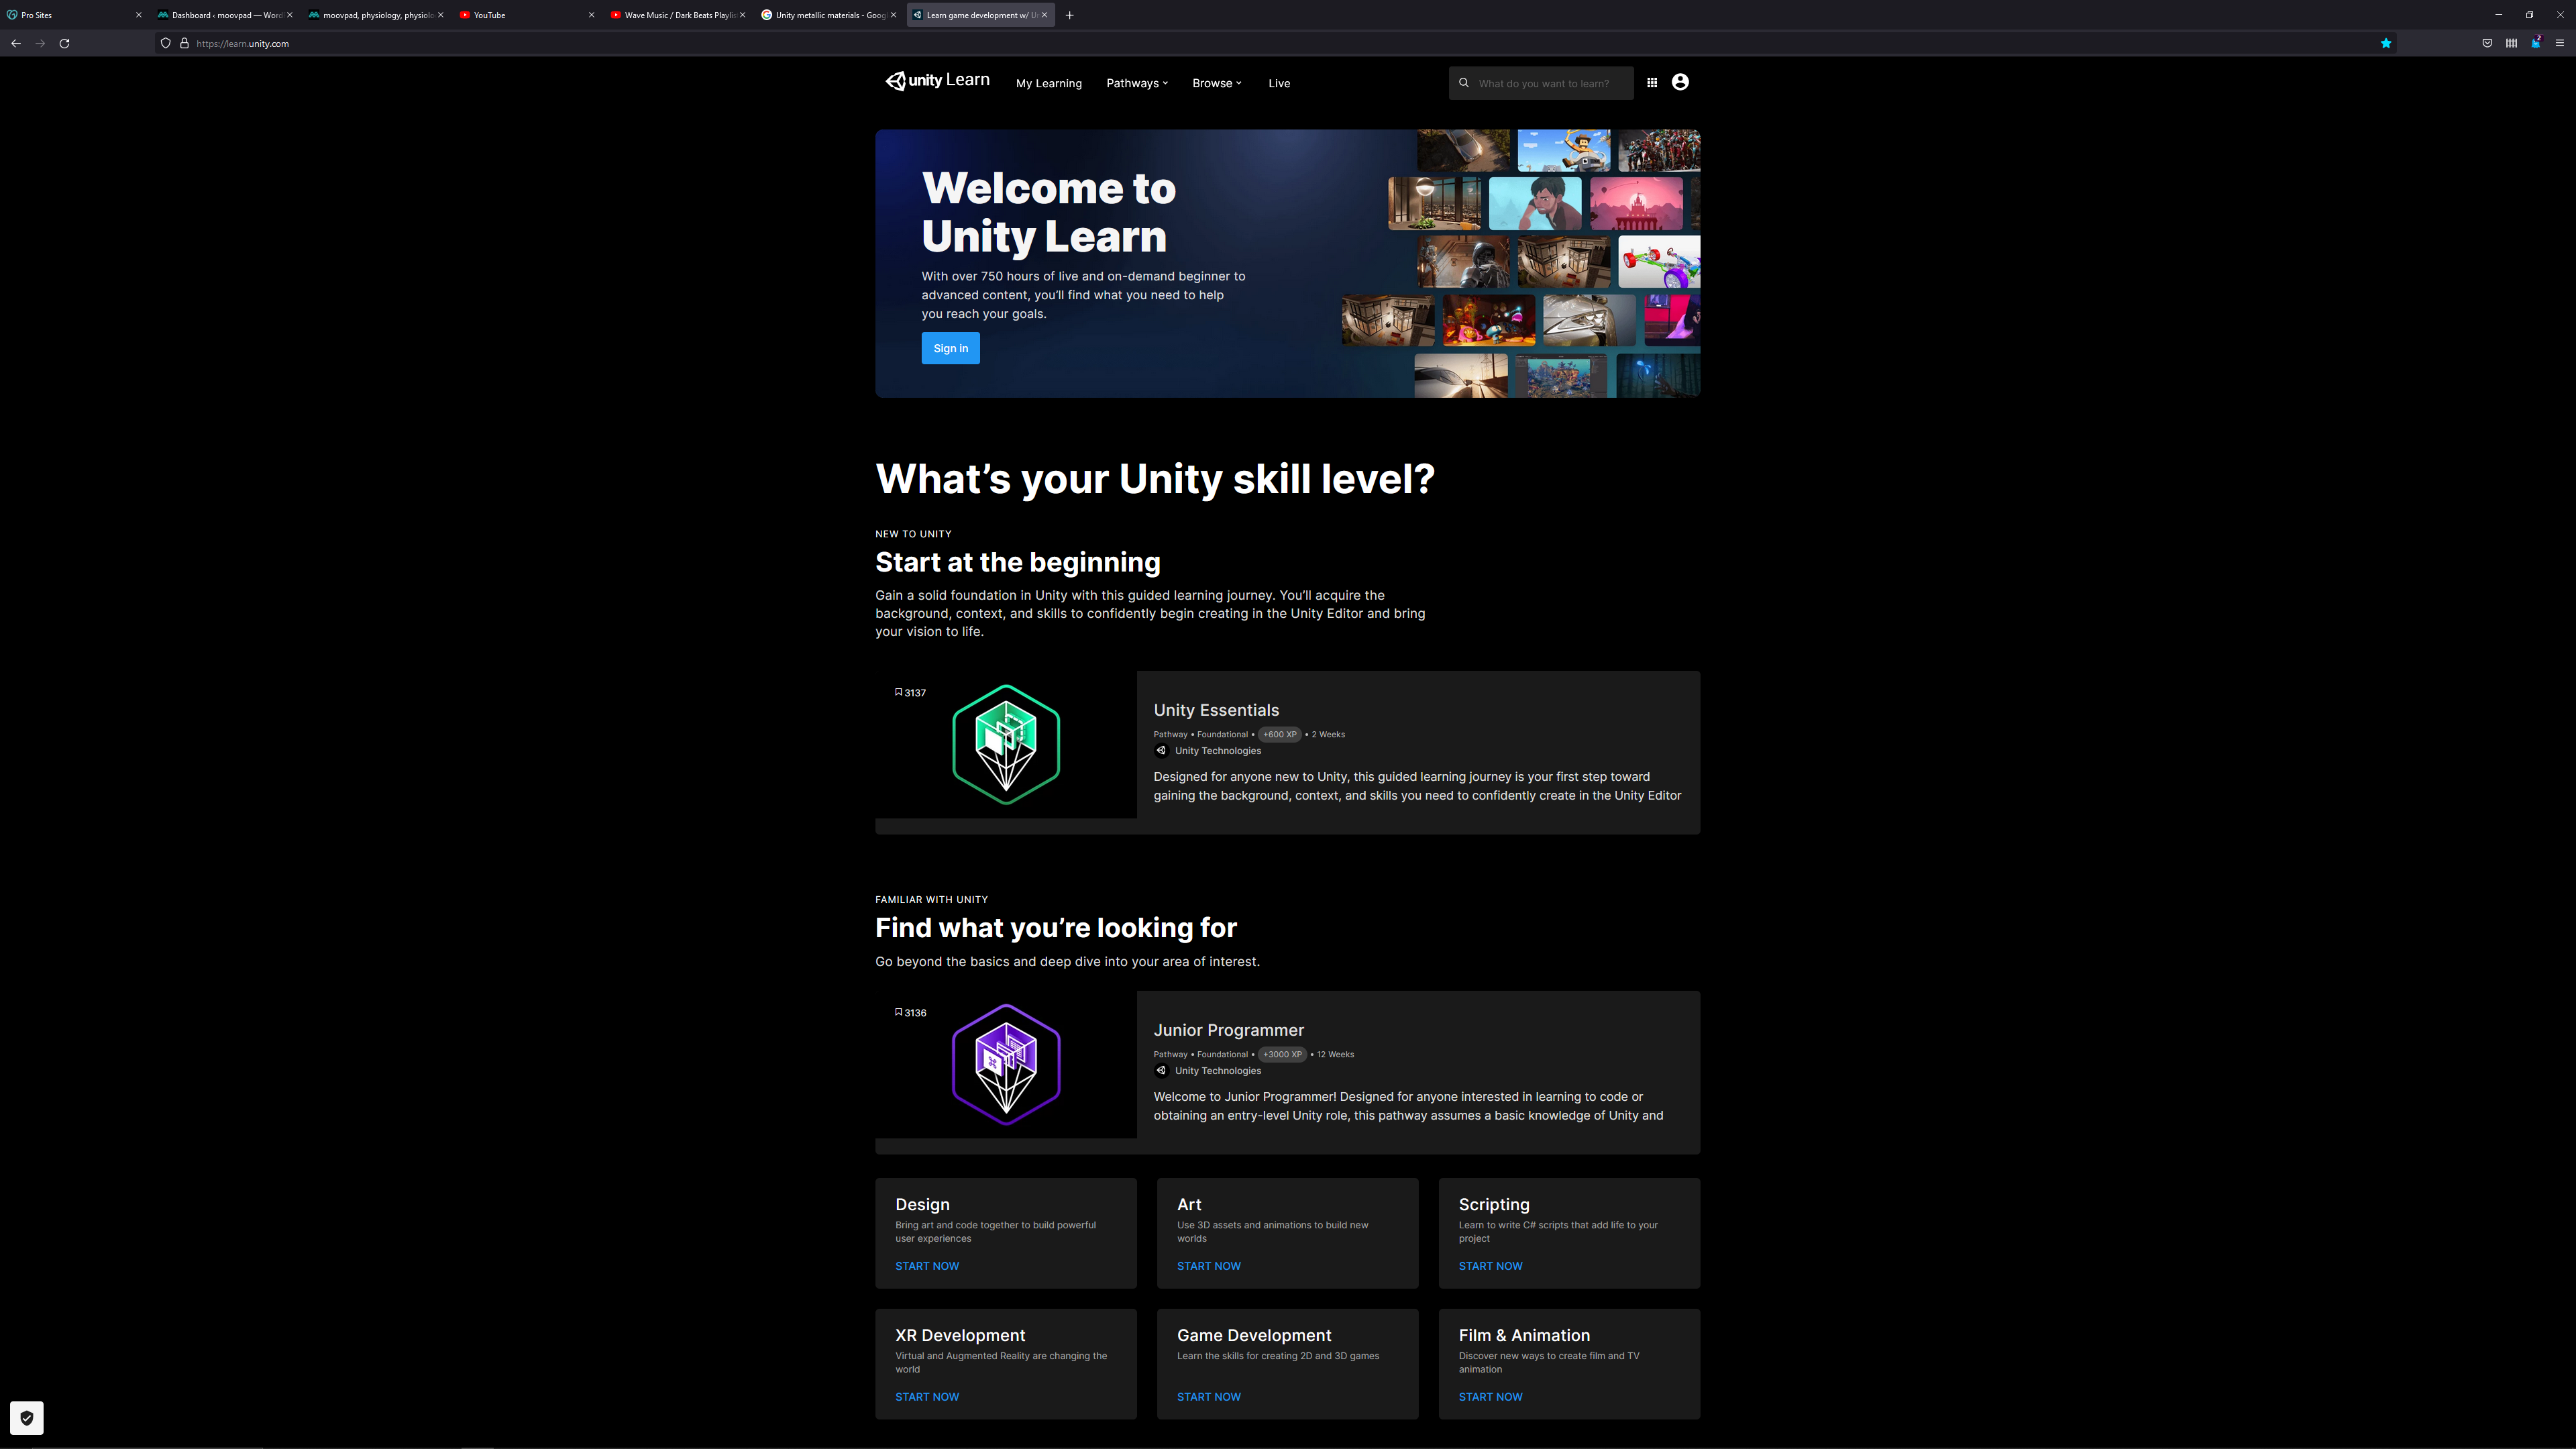
Task: Click the anime character thumbnail in hero banner
Action: [x=1535, y=204]
